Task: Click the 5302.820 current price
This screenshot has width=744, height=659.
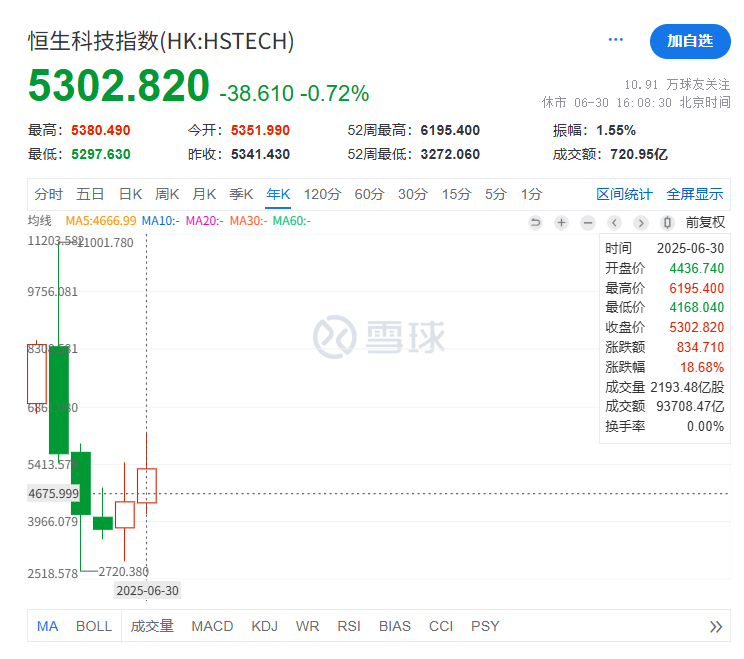Action: tap(119, 85)
